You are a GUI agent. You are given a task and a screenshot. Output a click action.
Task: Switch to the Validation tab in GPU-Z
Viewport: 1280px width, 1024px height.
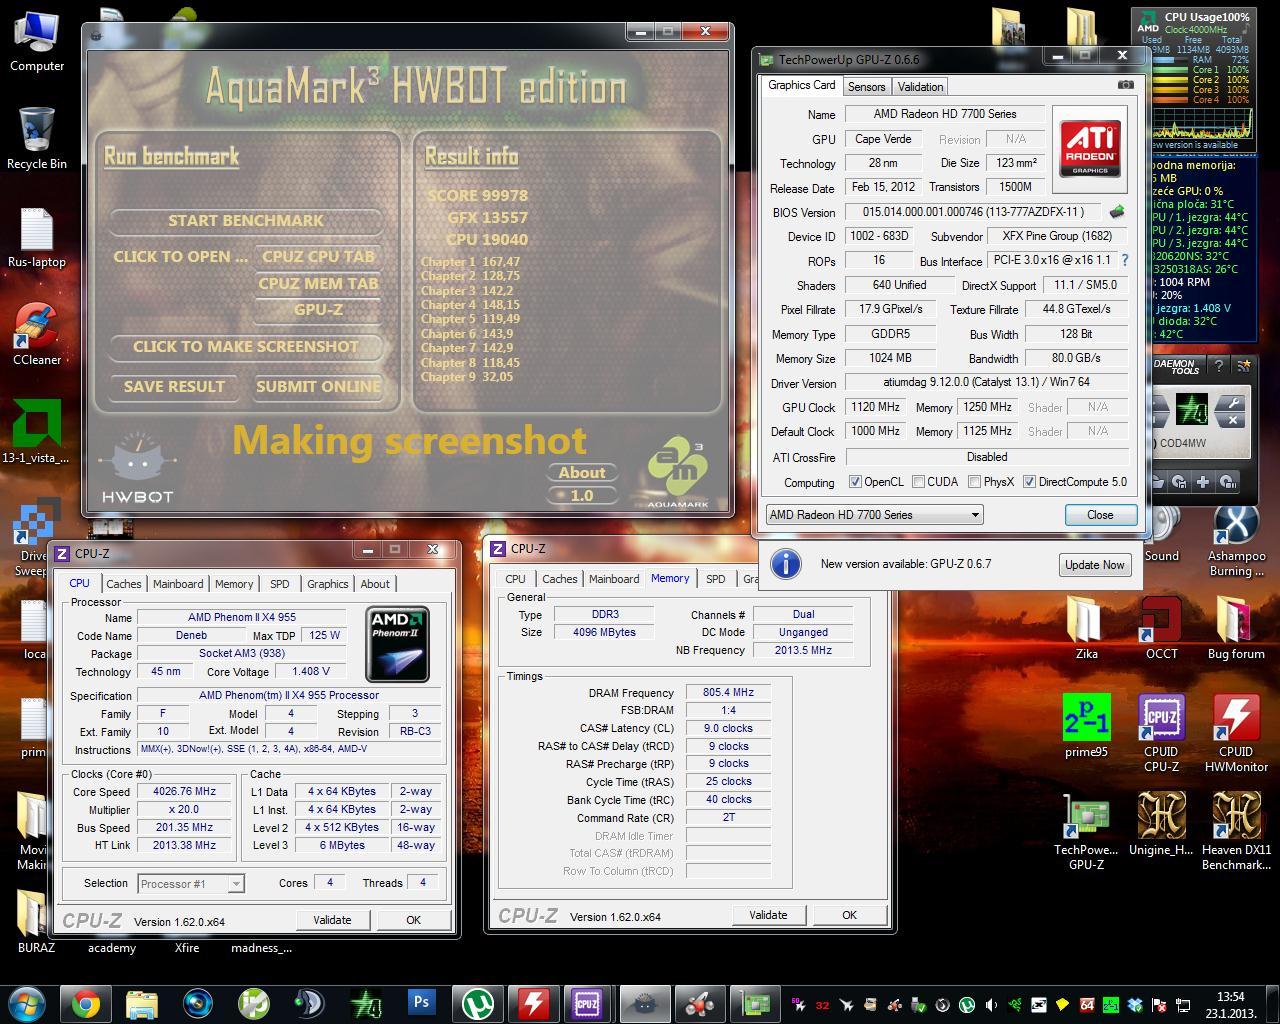click(x=920, y=87)
